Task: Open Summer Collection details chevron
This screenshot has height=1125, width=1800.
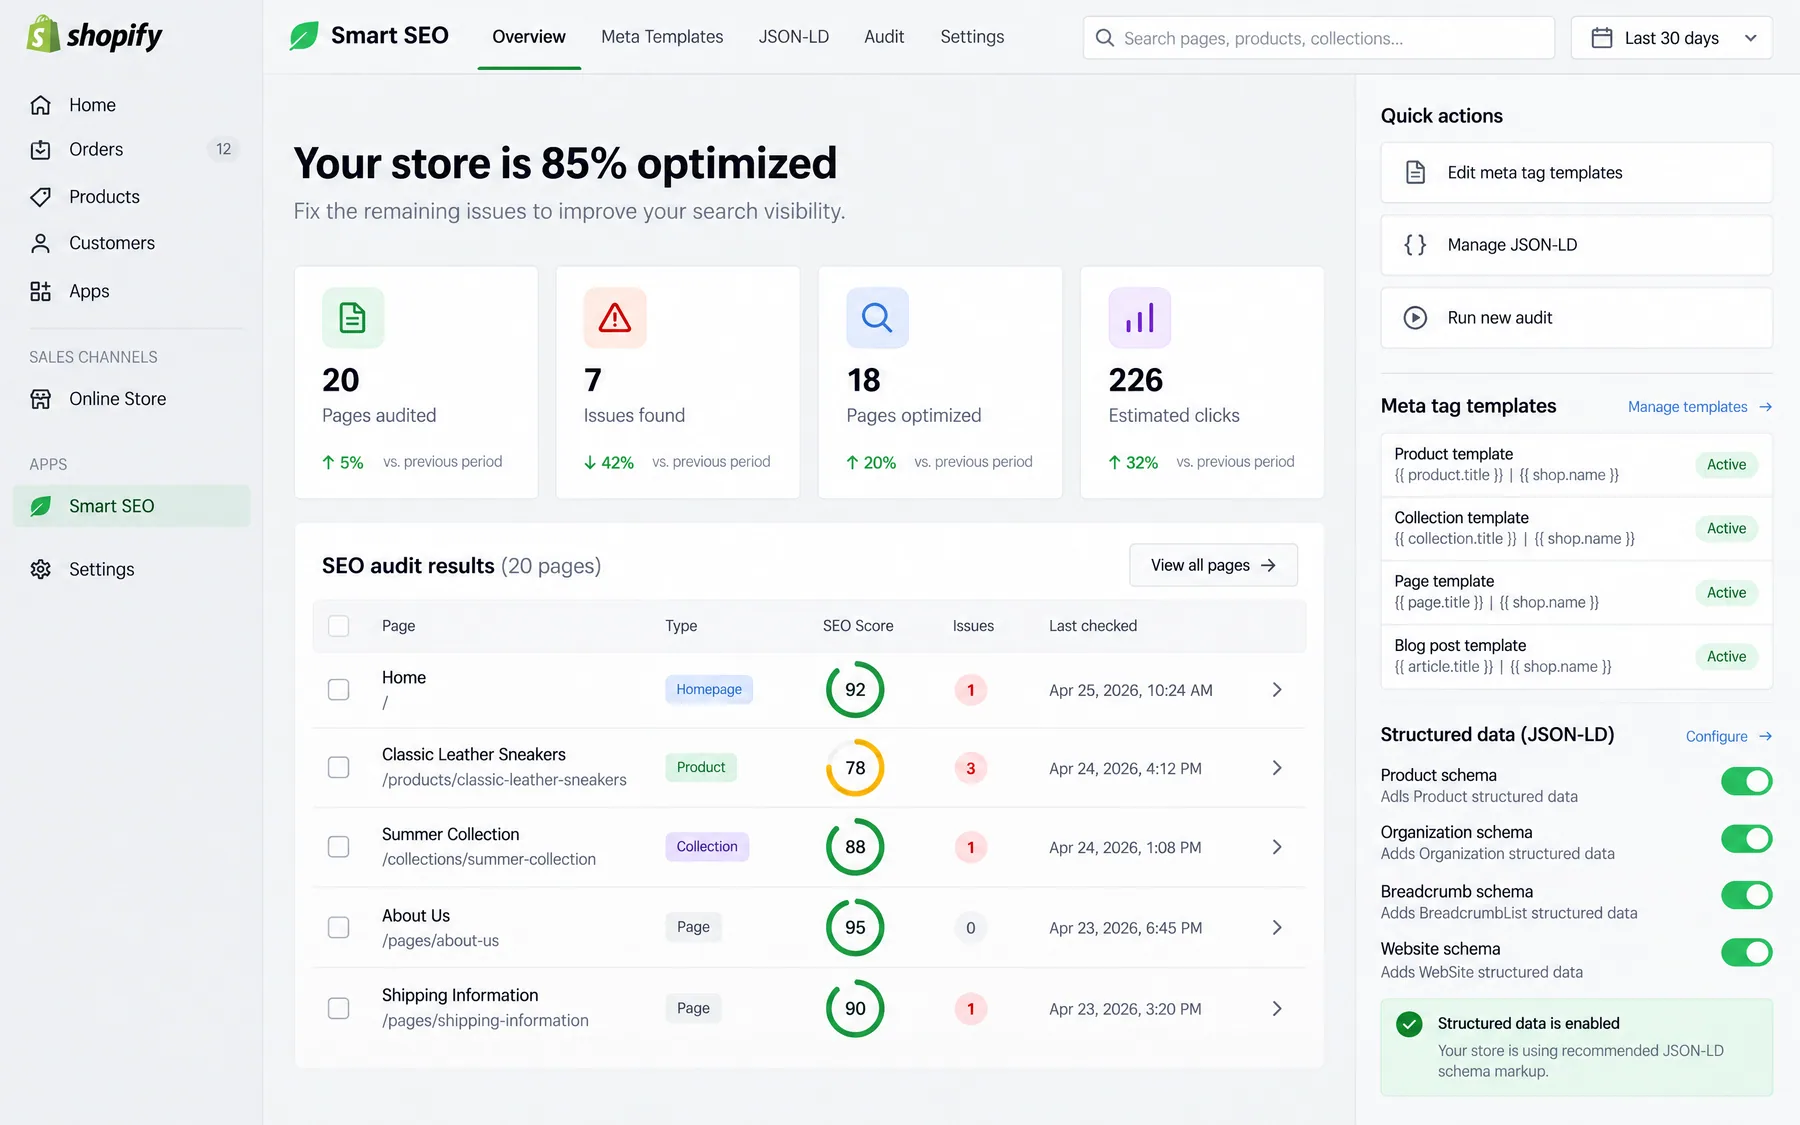Action: (1277, 847)
